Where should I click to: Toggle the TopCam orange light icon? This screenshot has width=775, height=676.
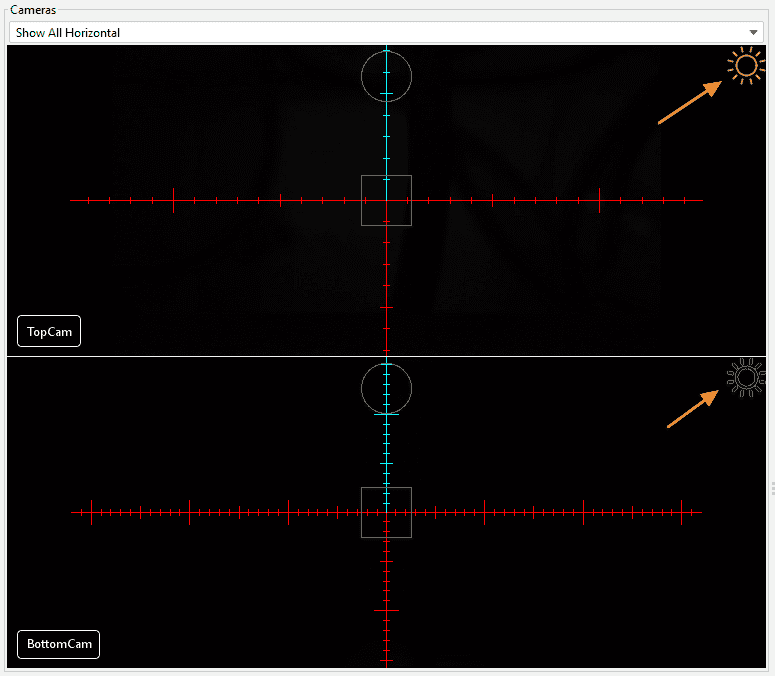tap(745, 67)
